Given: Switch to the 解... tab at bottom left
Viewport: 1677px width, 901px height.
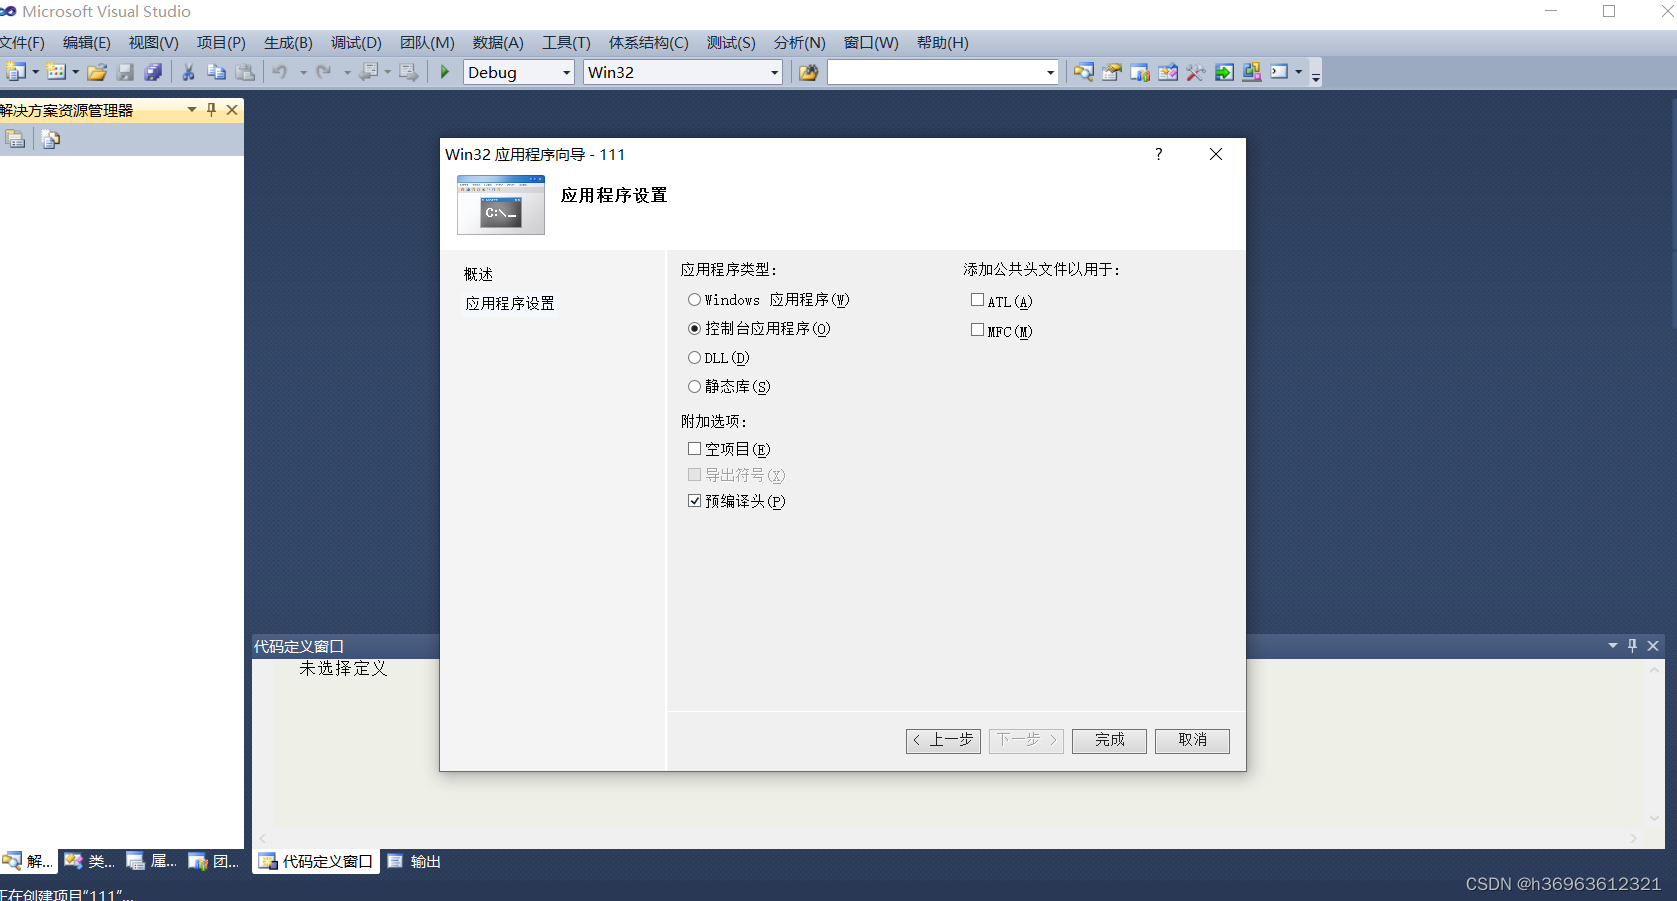Looking at the screenshot, I should tap(28, 861).
